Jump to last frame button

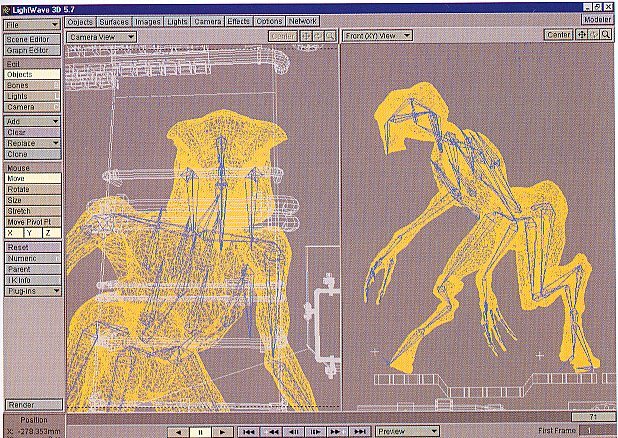tap(360, 431)
